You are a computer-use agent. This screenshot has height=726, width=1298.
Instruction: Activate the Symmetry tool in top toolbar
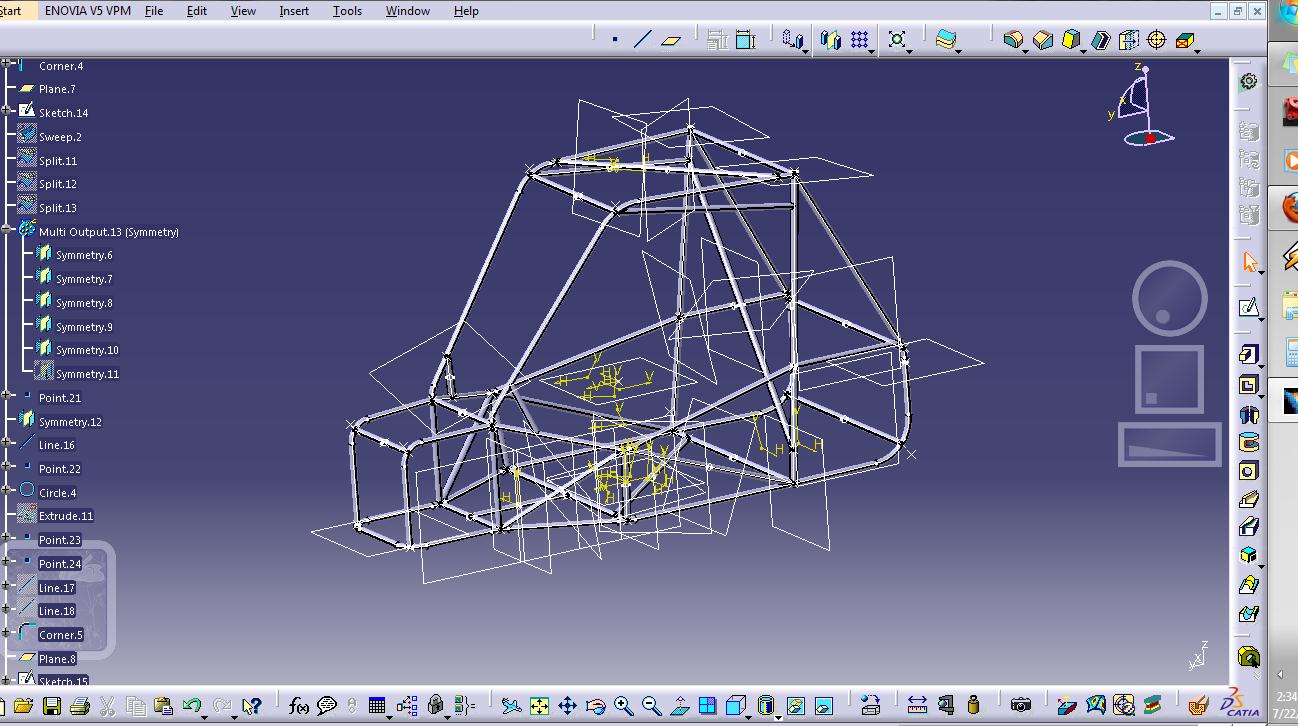[830, 40]
